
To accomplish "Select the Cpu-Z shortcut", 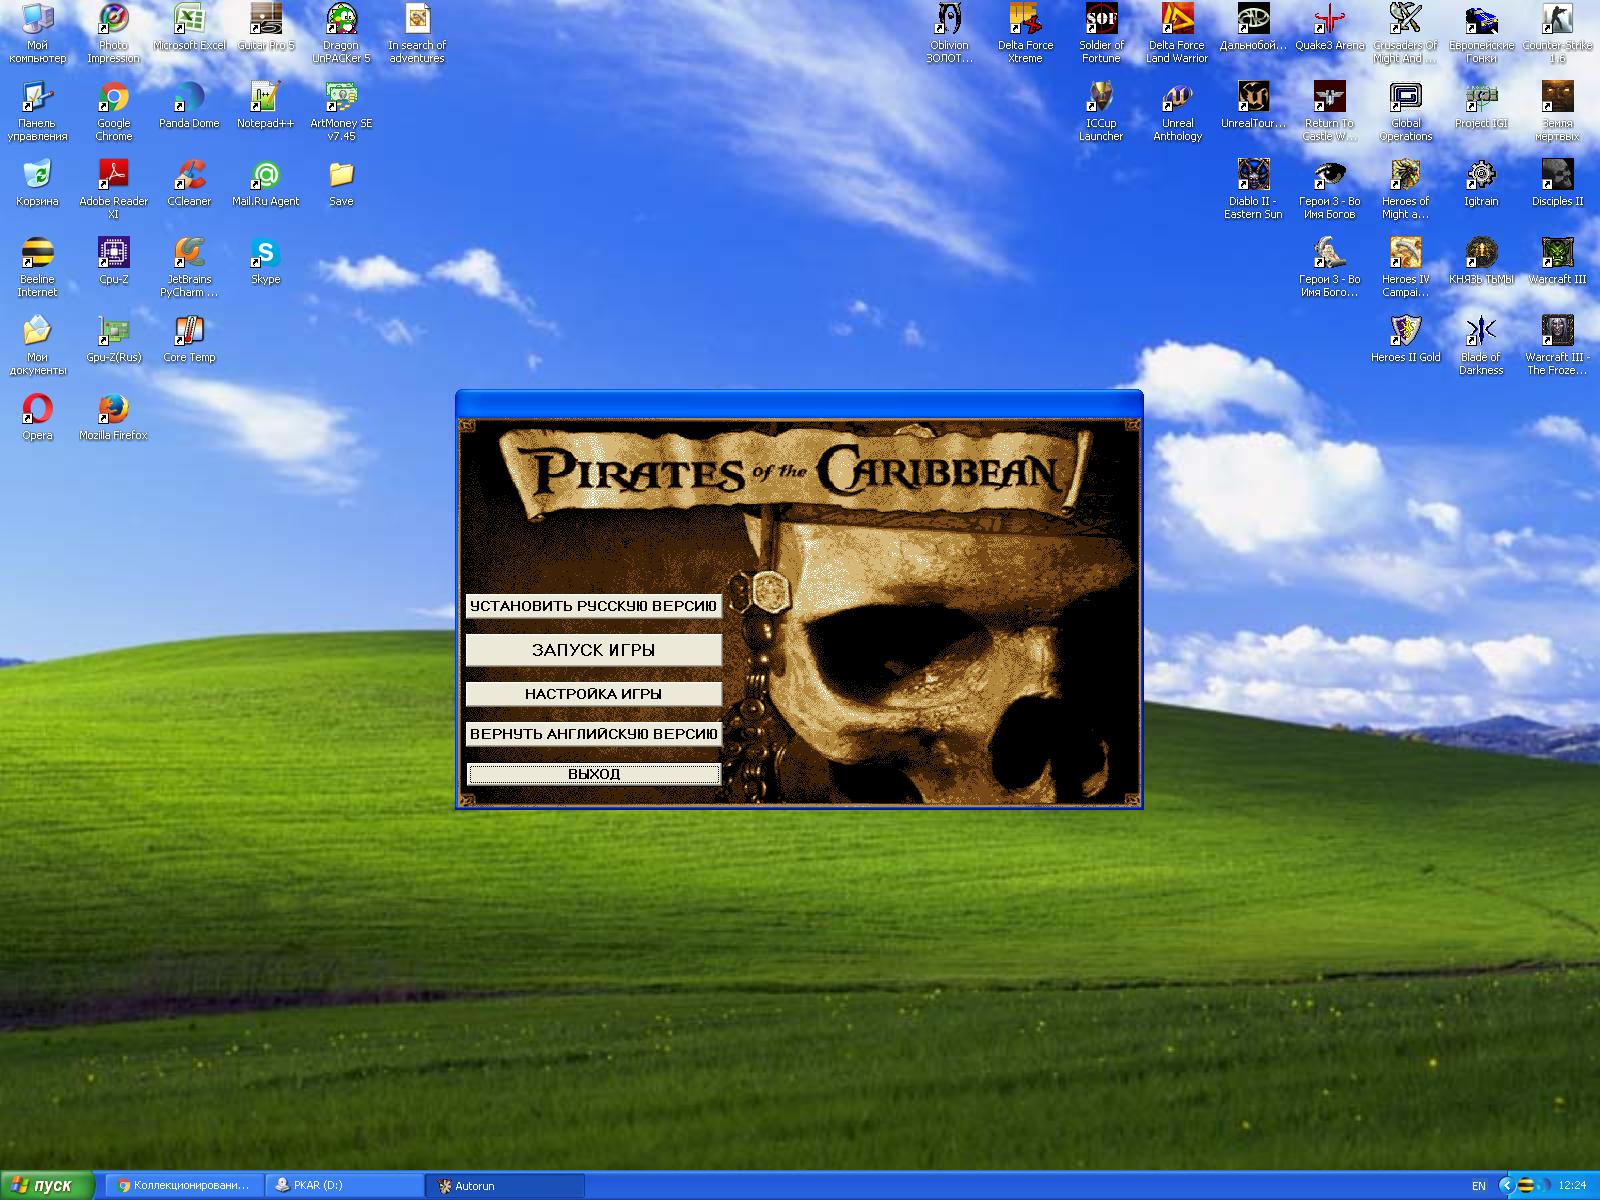I will click(x=113, y=262).
